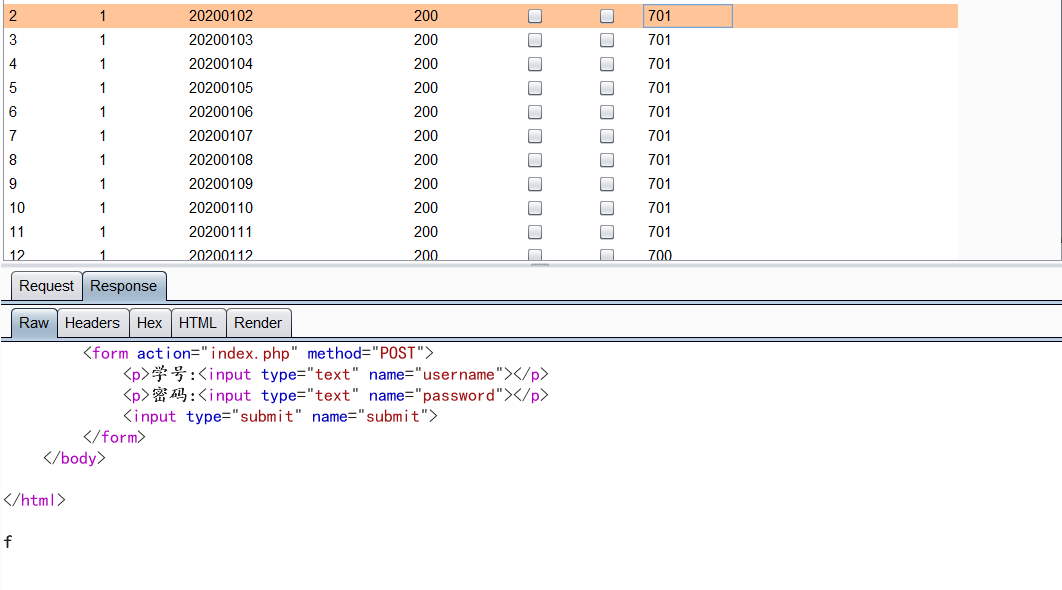Click the status 200 in the 20200106 row
This screenshot has width=1062, height=590.
pyautogui.click(x=426, y=112)
